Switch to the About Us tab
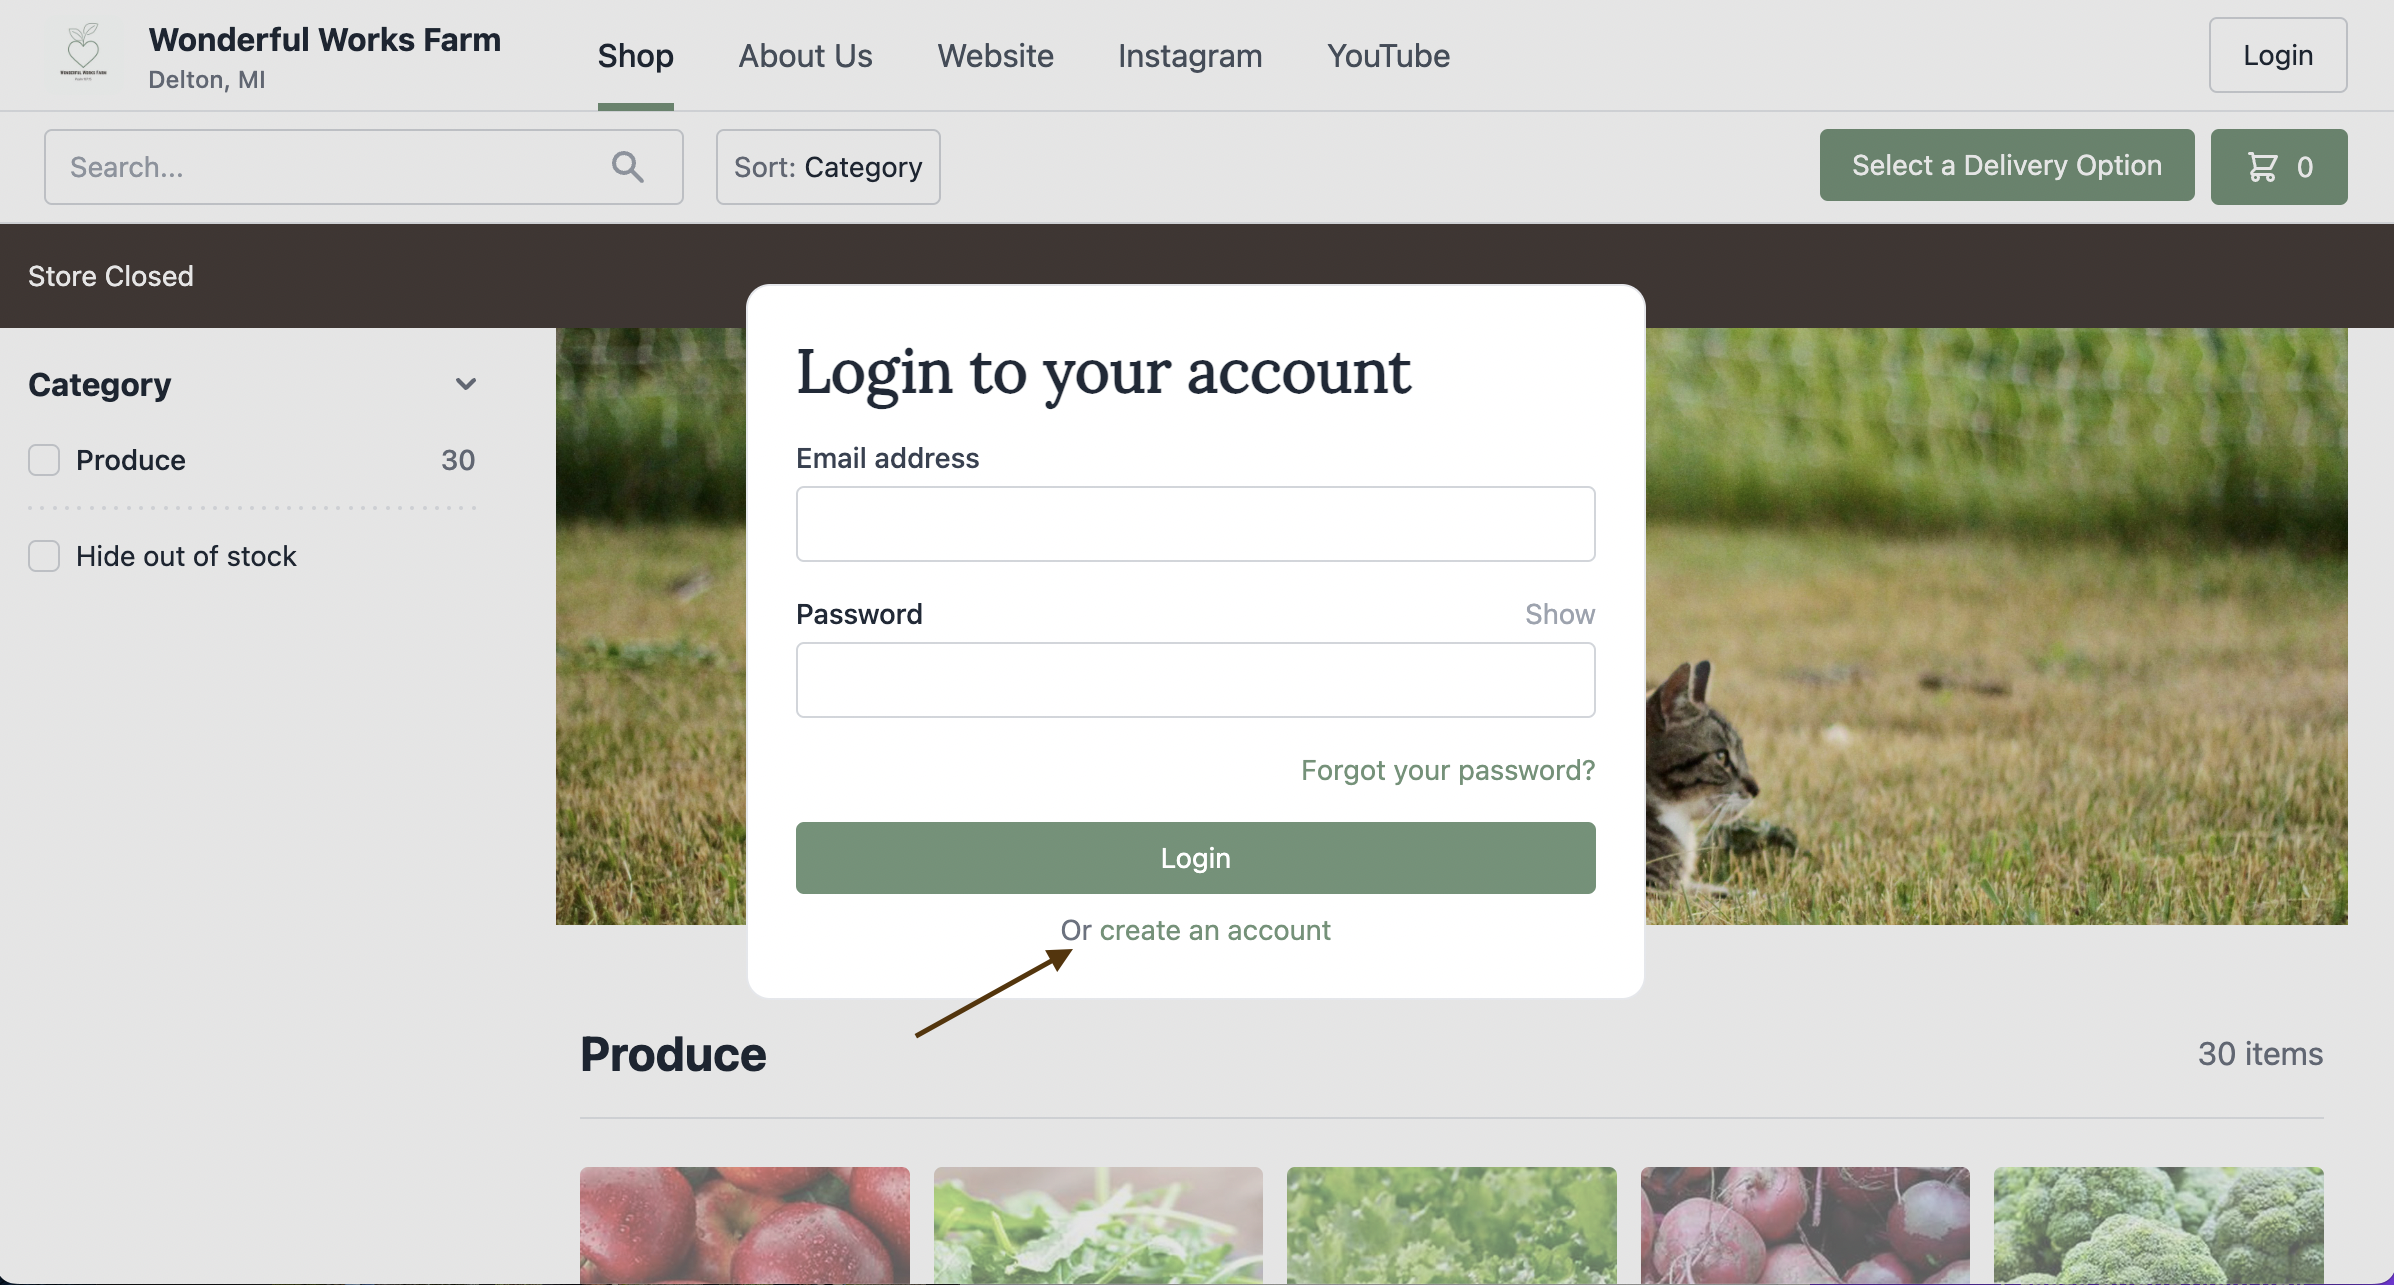Screen dimensions: 2394x1285 point(805,56)
